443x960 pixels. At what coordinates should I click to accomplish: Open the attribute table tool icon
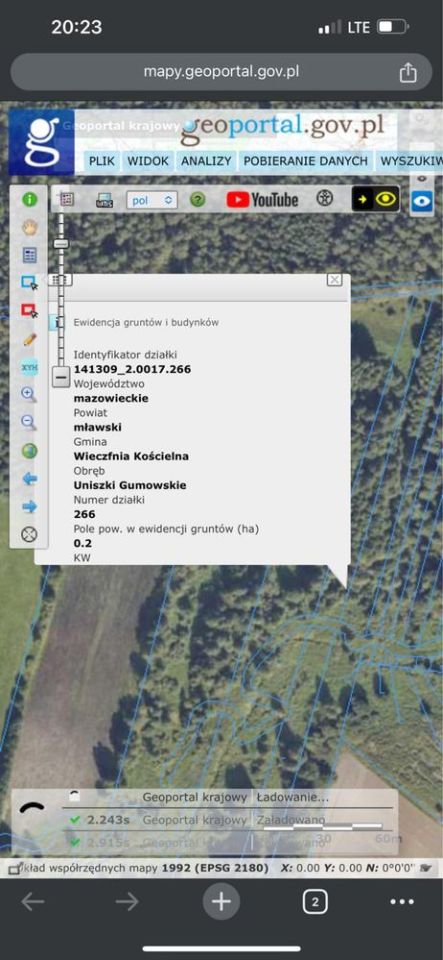click(29, 255)
